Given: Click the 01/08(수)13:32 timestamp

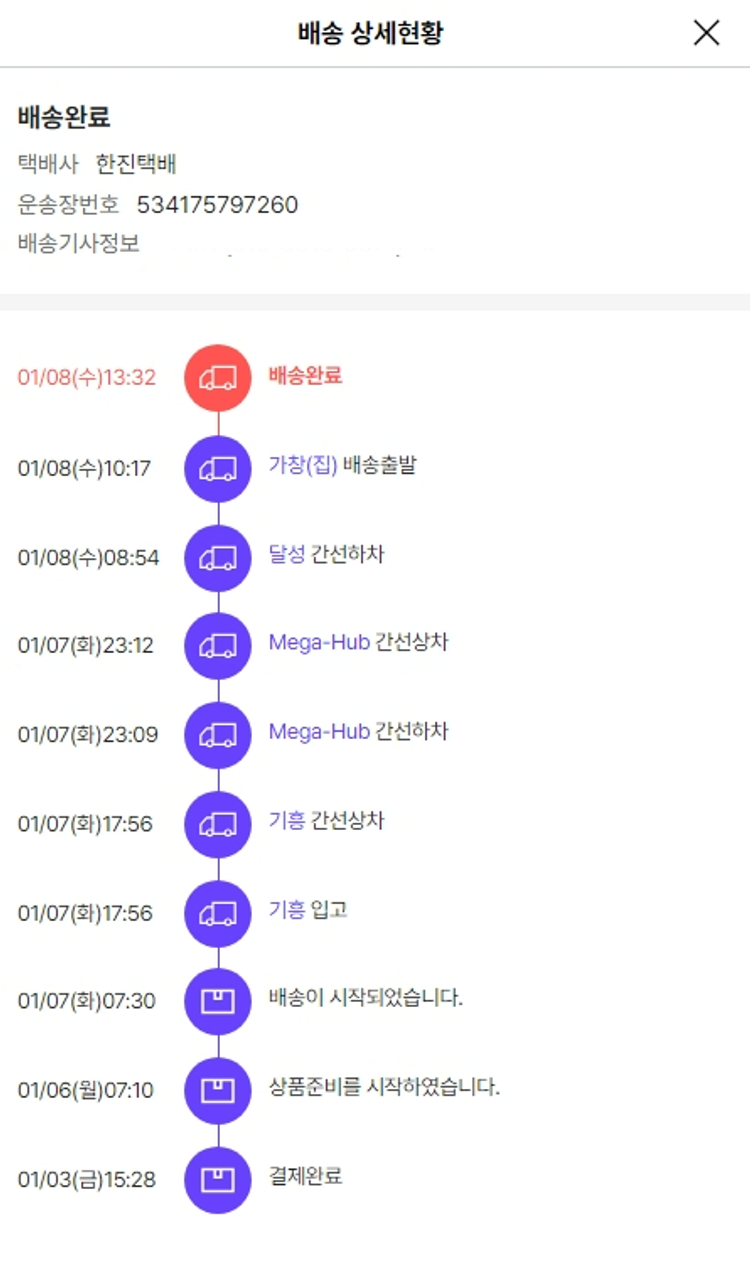Looking at the screenshot, I should pyautogui.click(x=87, y=378).
